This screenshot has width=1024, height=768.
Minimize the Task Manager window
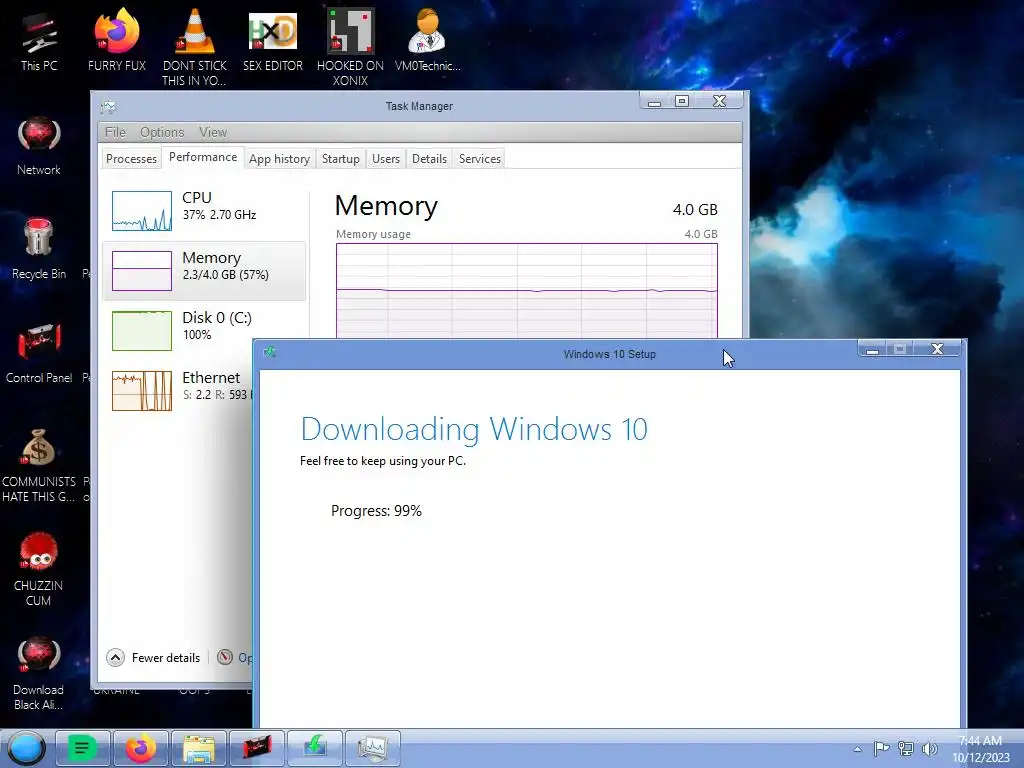pos(654,101)
